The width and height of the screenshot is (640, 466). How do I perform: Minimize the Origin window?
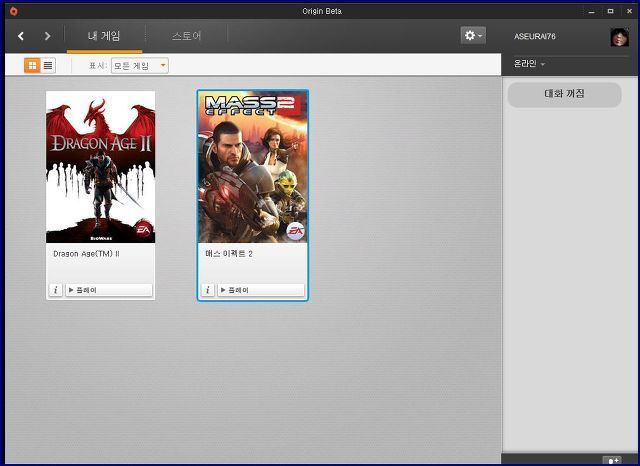(x=591, y=11)
